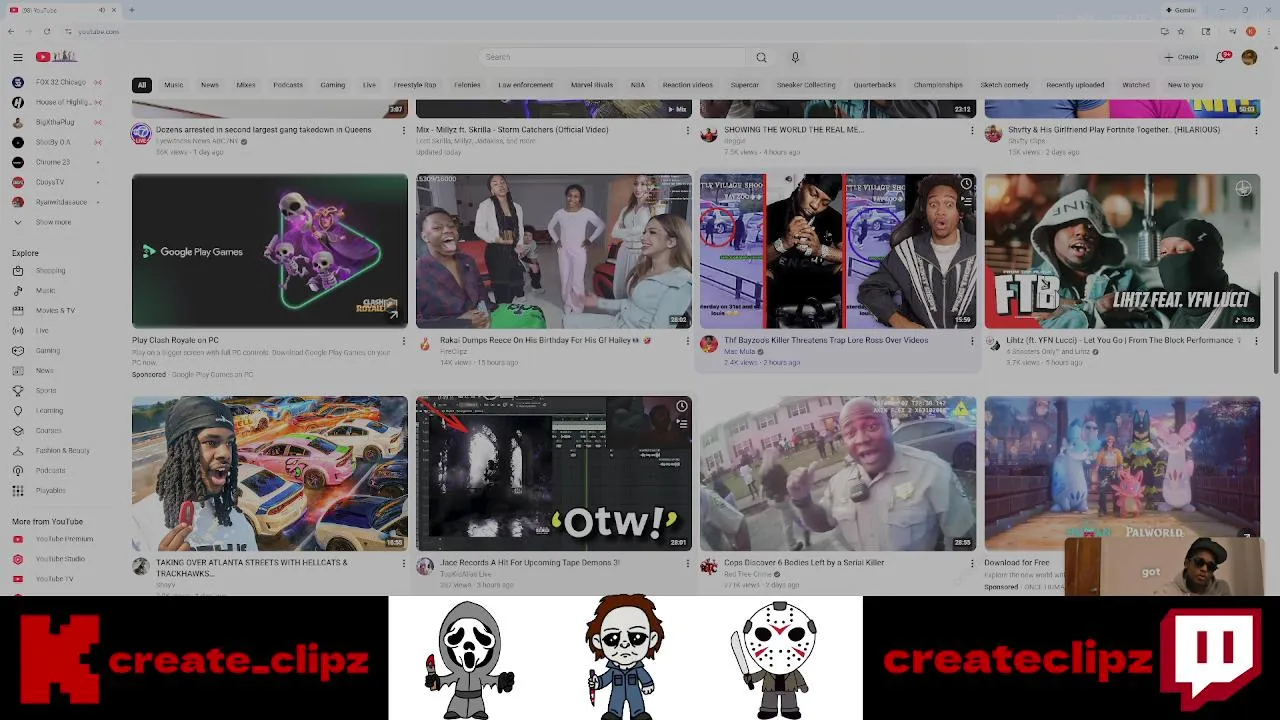Open FOX 32 Chicago subscription
Viewport: 1280px width, 720px height.
tap(58, 82)
